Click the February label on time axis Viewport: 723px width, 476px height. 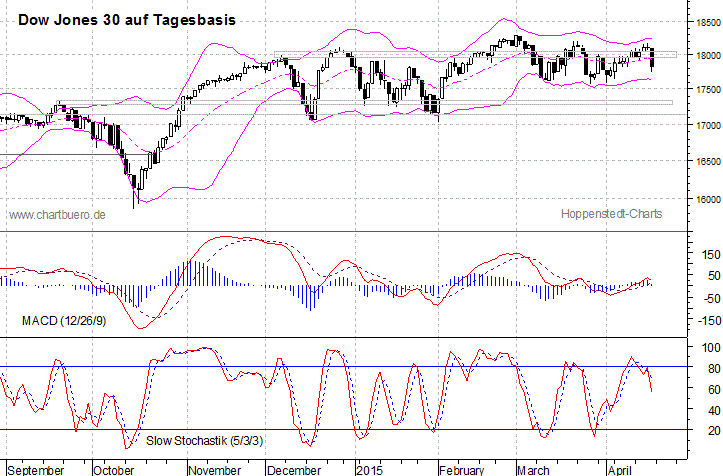tap(462, 470)
